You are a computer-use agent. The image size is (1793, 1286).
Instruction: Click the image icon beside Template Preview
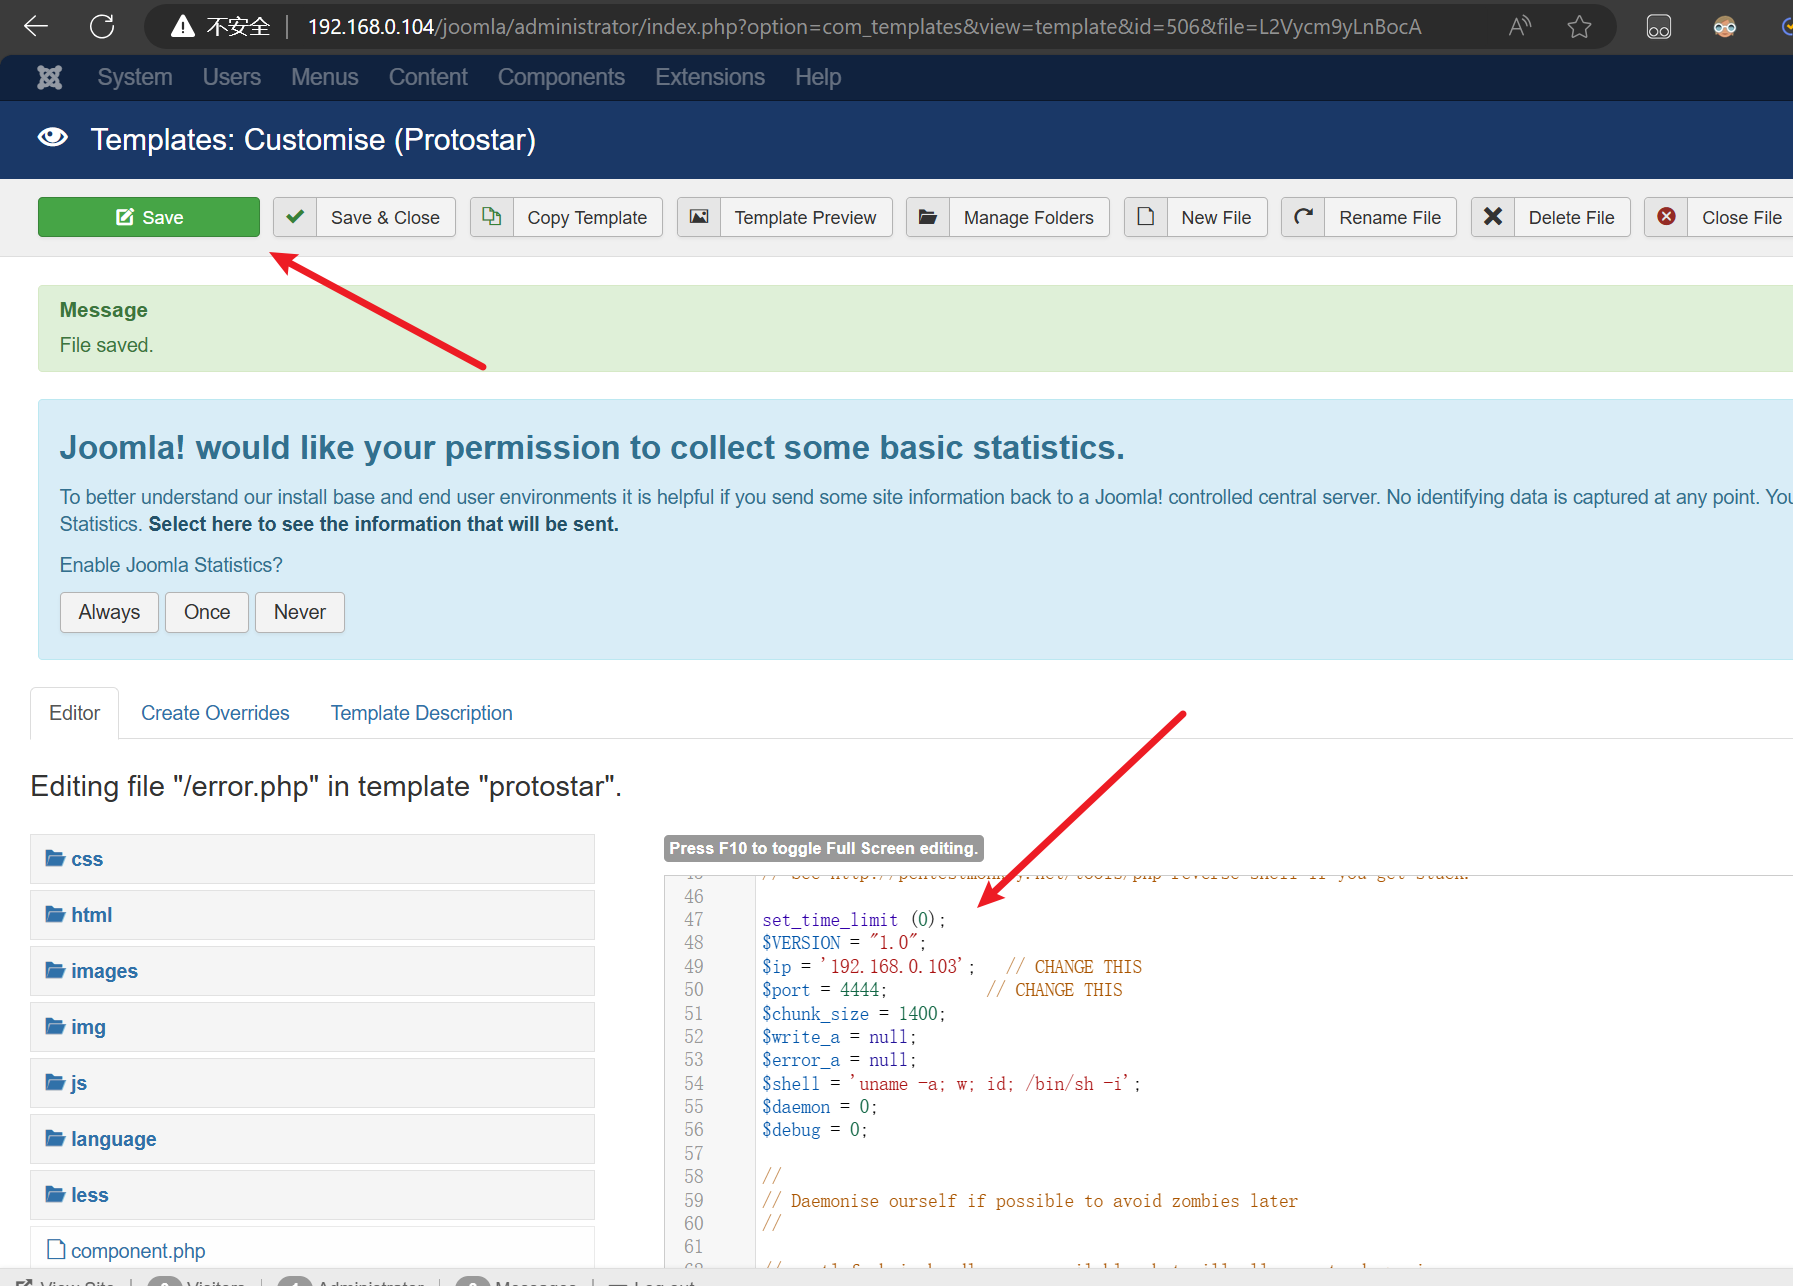699,217
